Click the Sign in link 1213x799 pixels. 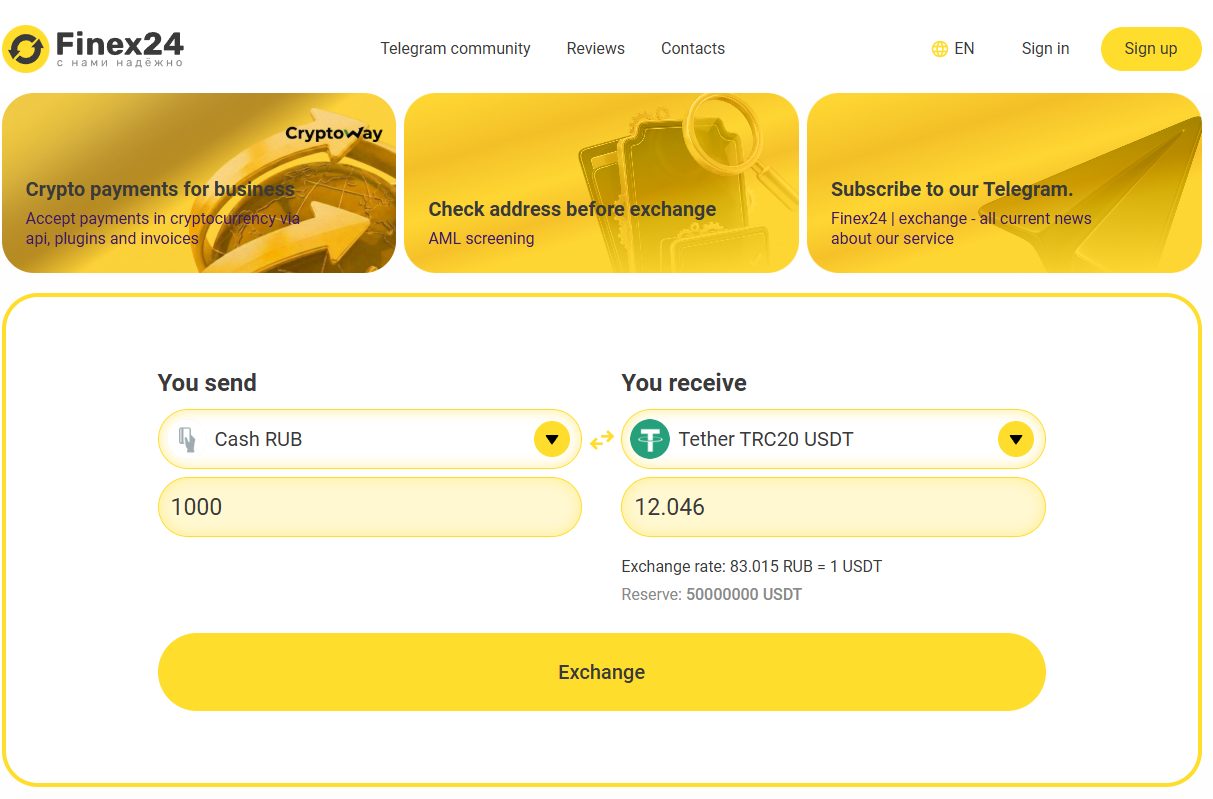click(1045, 48)
